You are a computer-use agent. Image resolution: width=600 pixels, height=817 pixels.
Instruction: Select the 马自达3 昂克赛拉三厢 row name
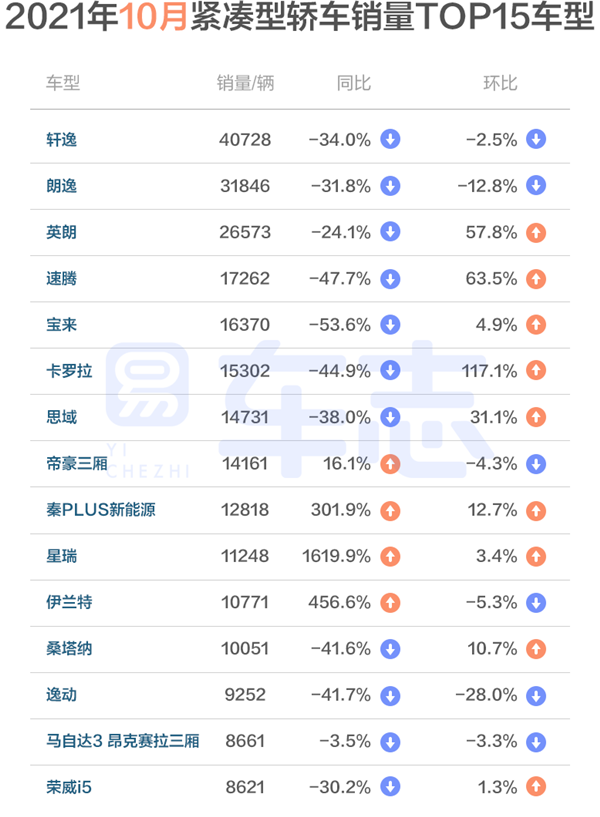(123, 741)
